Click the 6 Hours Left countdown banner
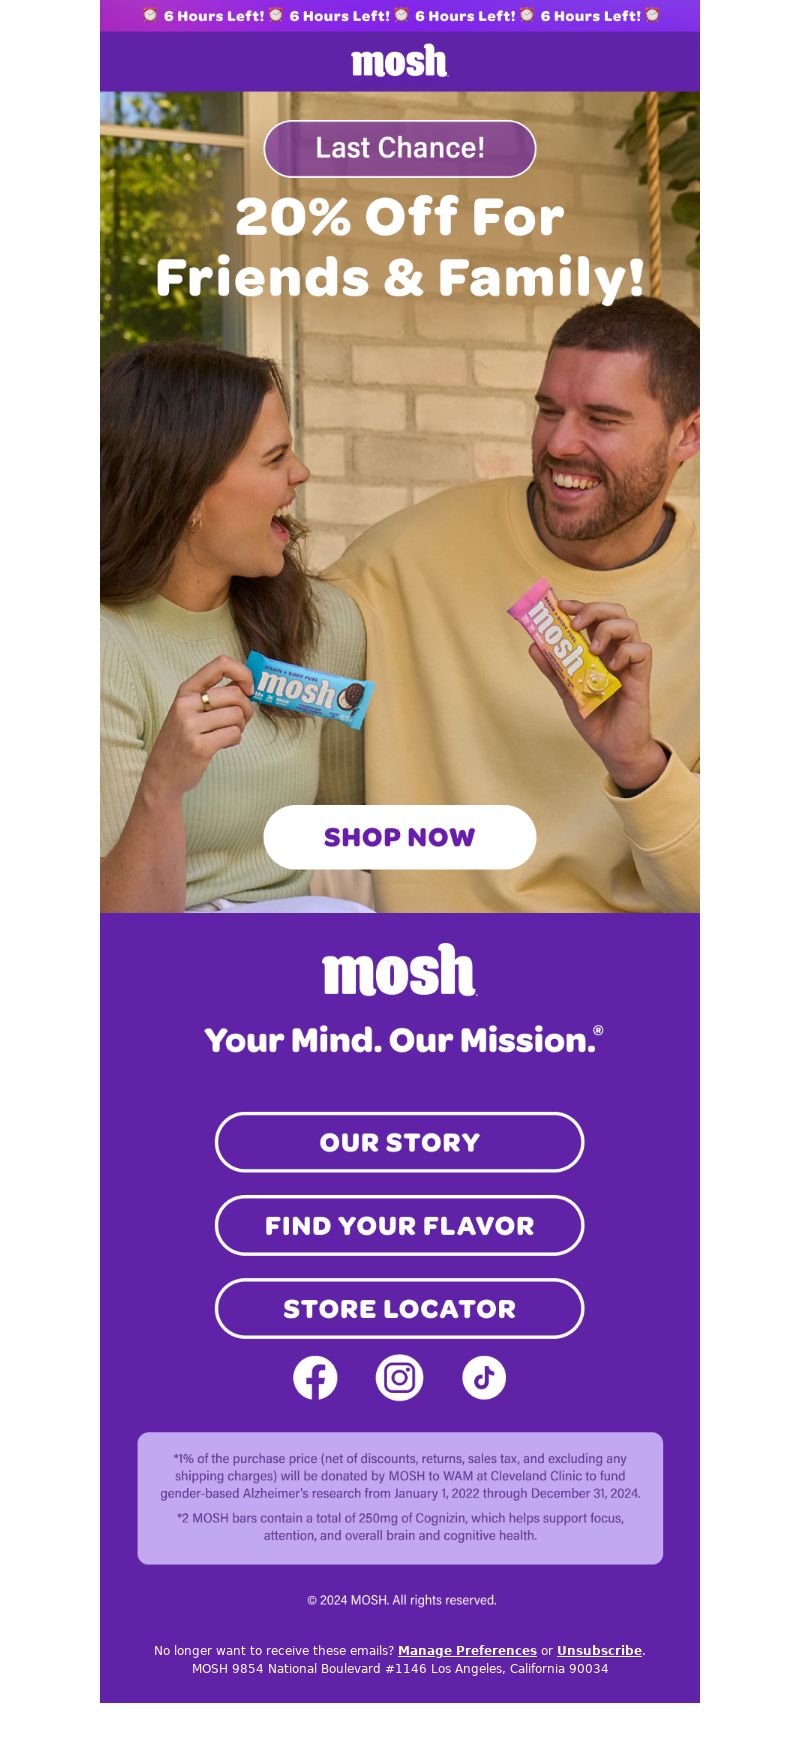Screen dimensions: 800x1750 click(x=400, y=15)
